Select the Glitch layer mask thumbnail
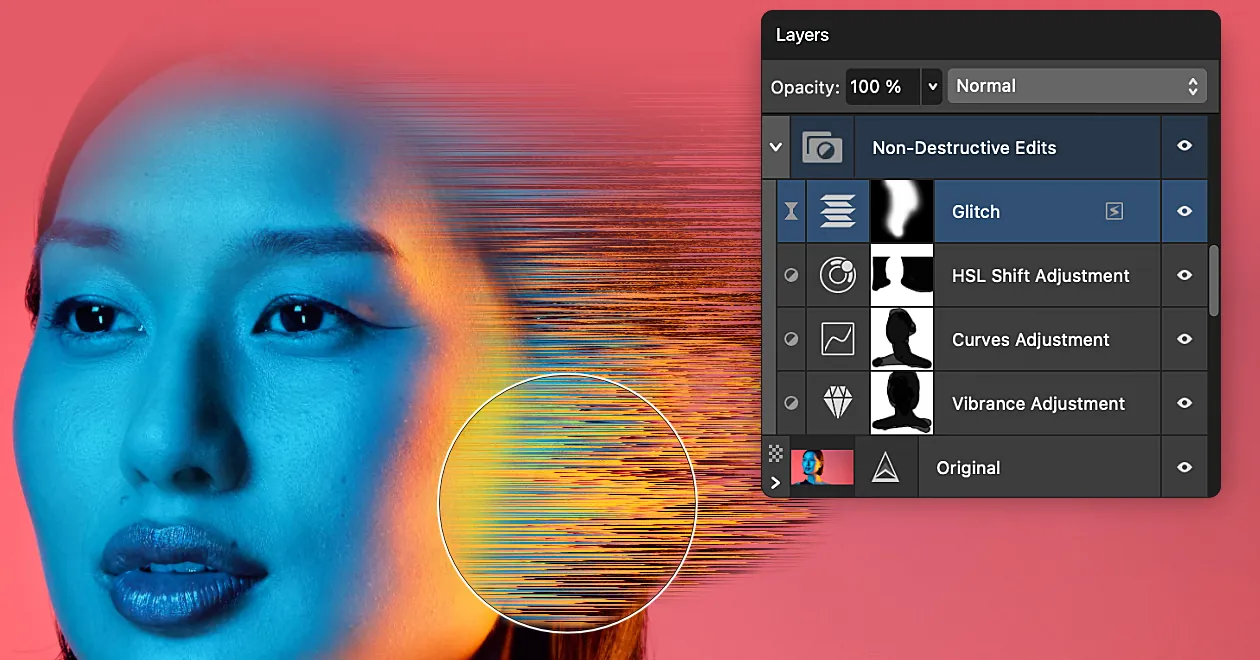The width and height of the screenshot is (1260, 660). [902, 211]
